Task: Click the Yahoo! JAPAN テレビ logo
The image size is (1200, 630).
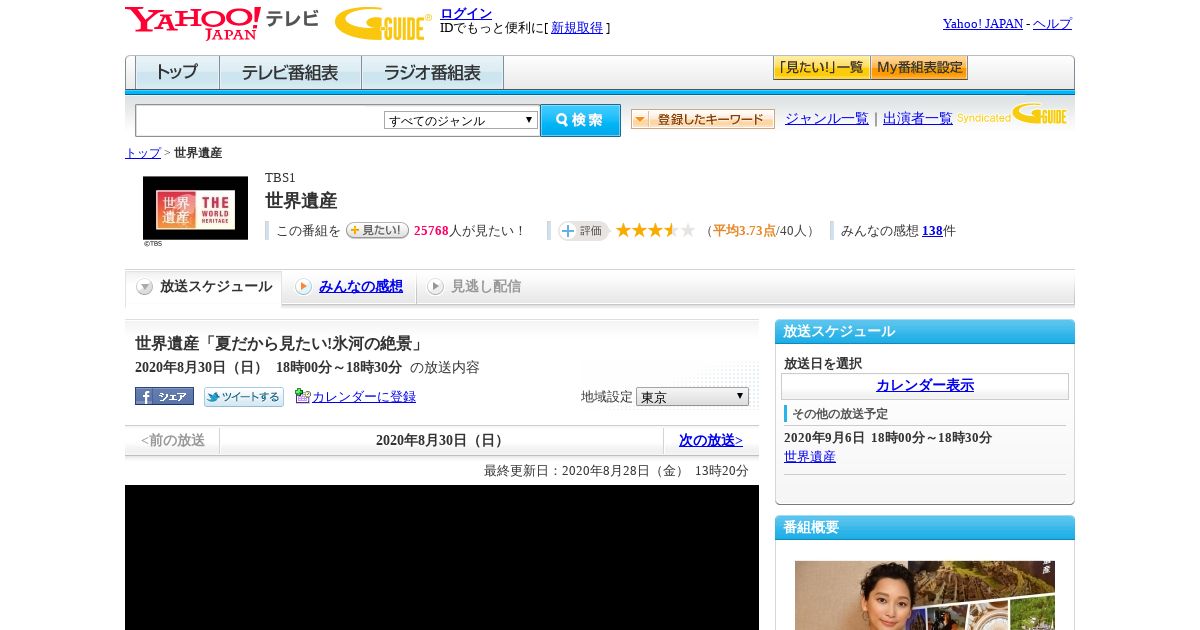Action: (x=222, y=23)
